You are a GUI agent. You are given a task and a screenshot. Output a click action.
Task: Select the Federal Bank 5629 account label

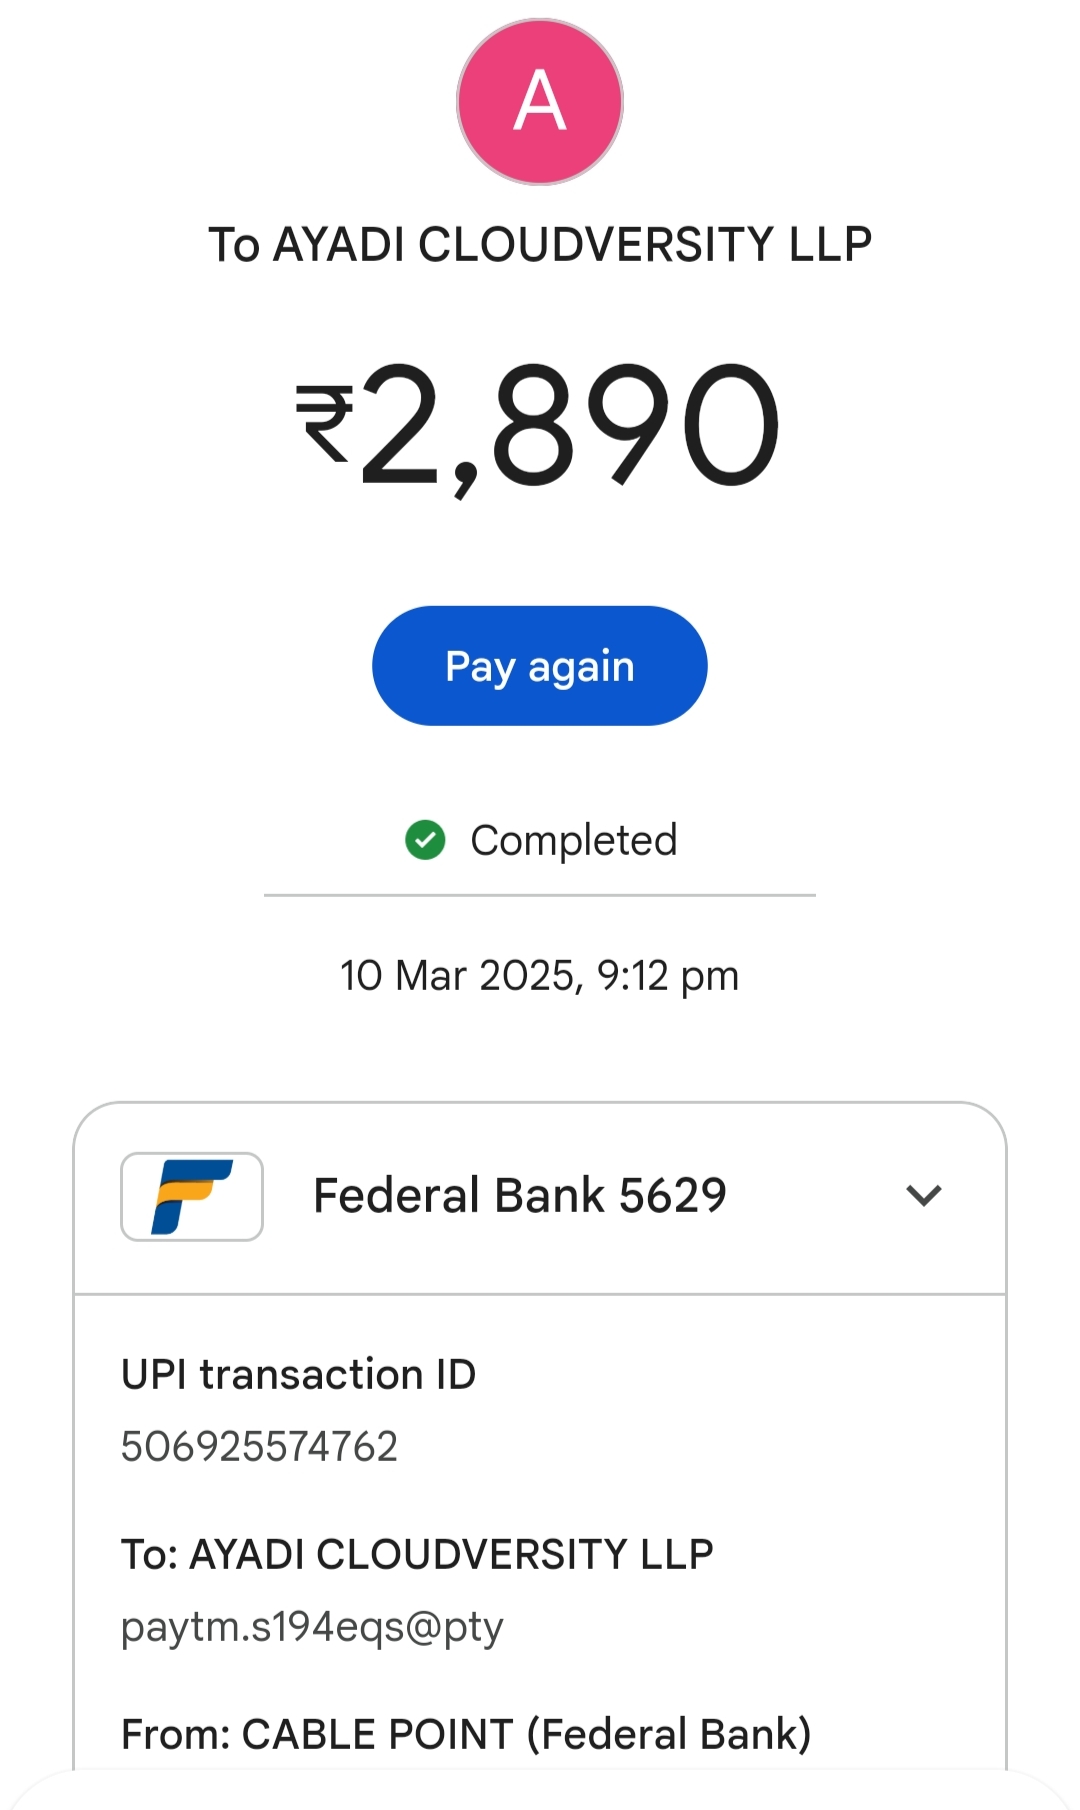click(519, 1195)
